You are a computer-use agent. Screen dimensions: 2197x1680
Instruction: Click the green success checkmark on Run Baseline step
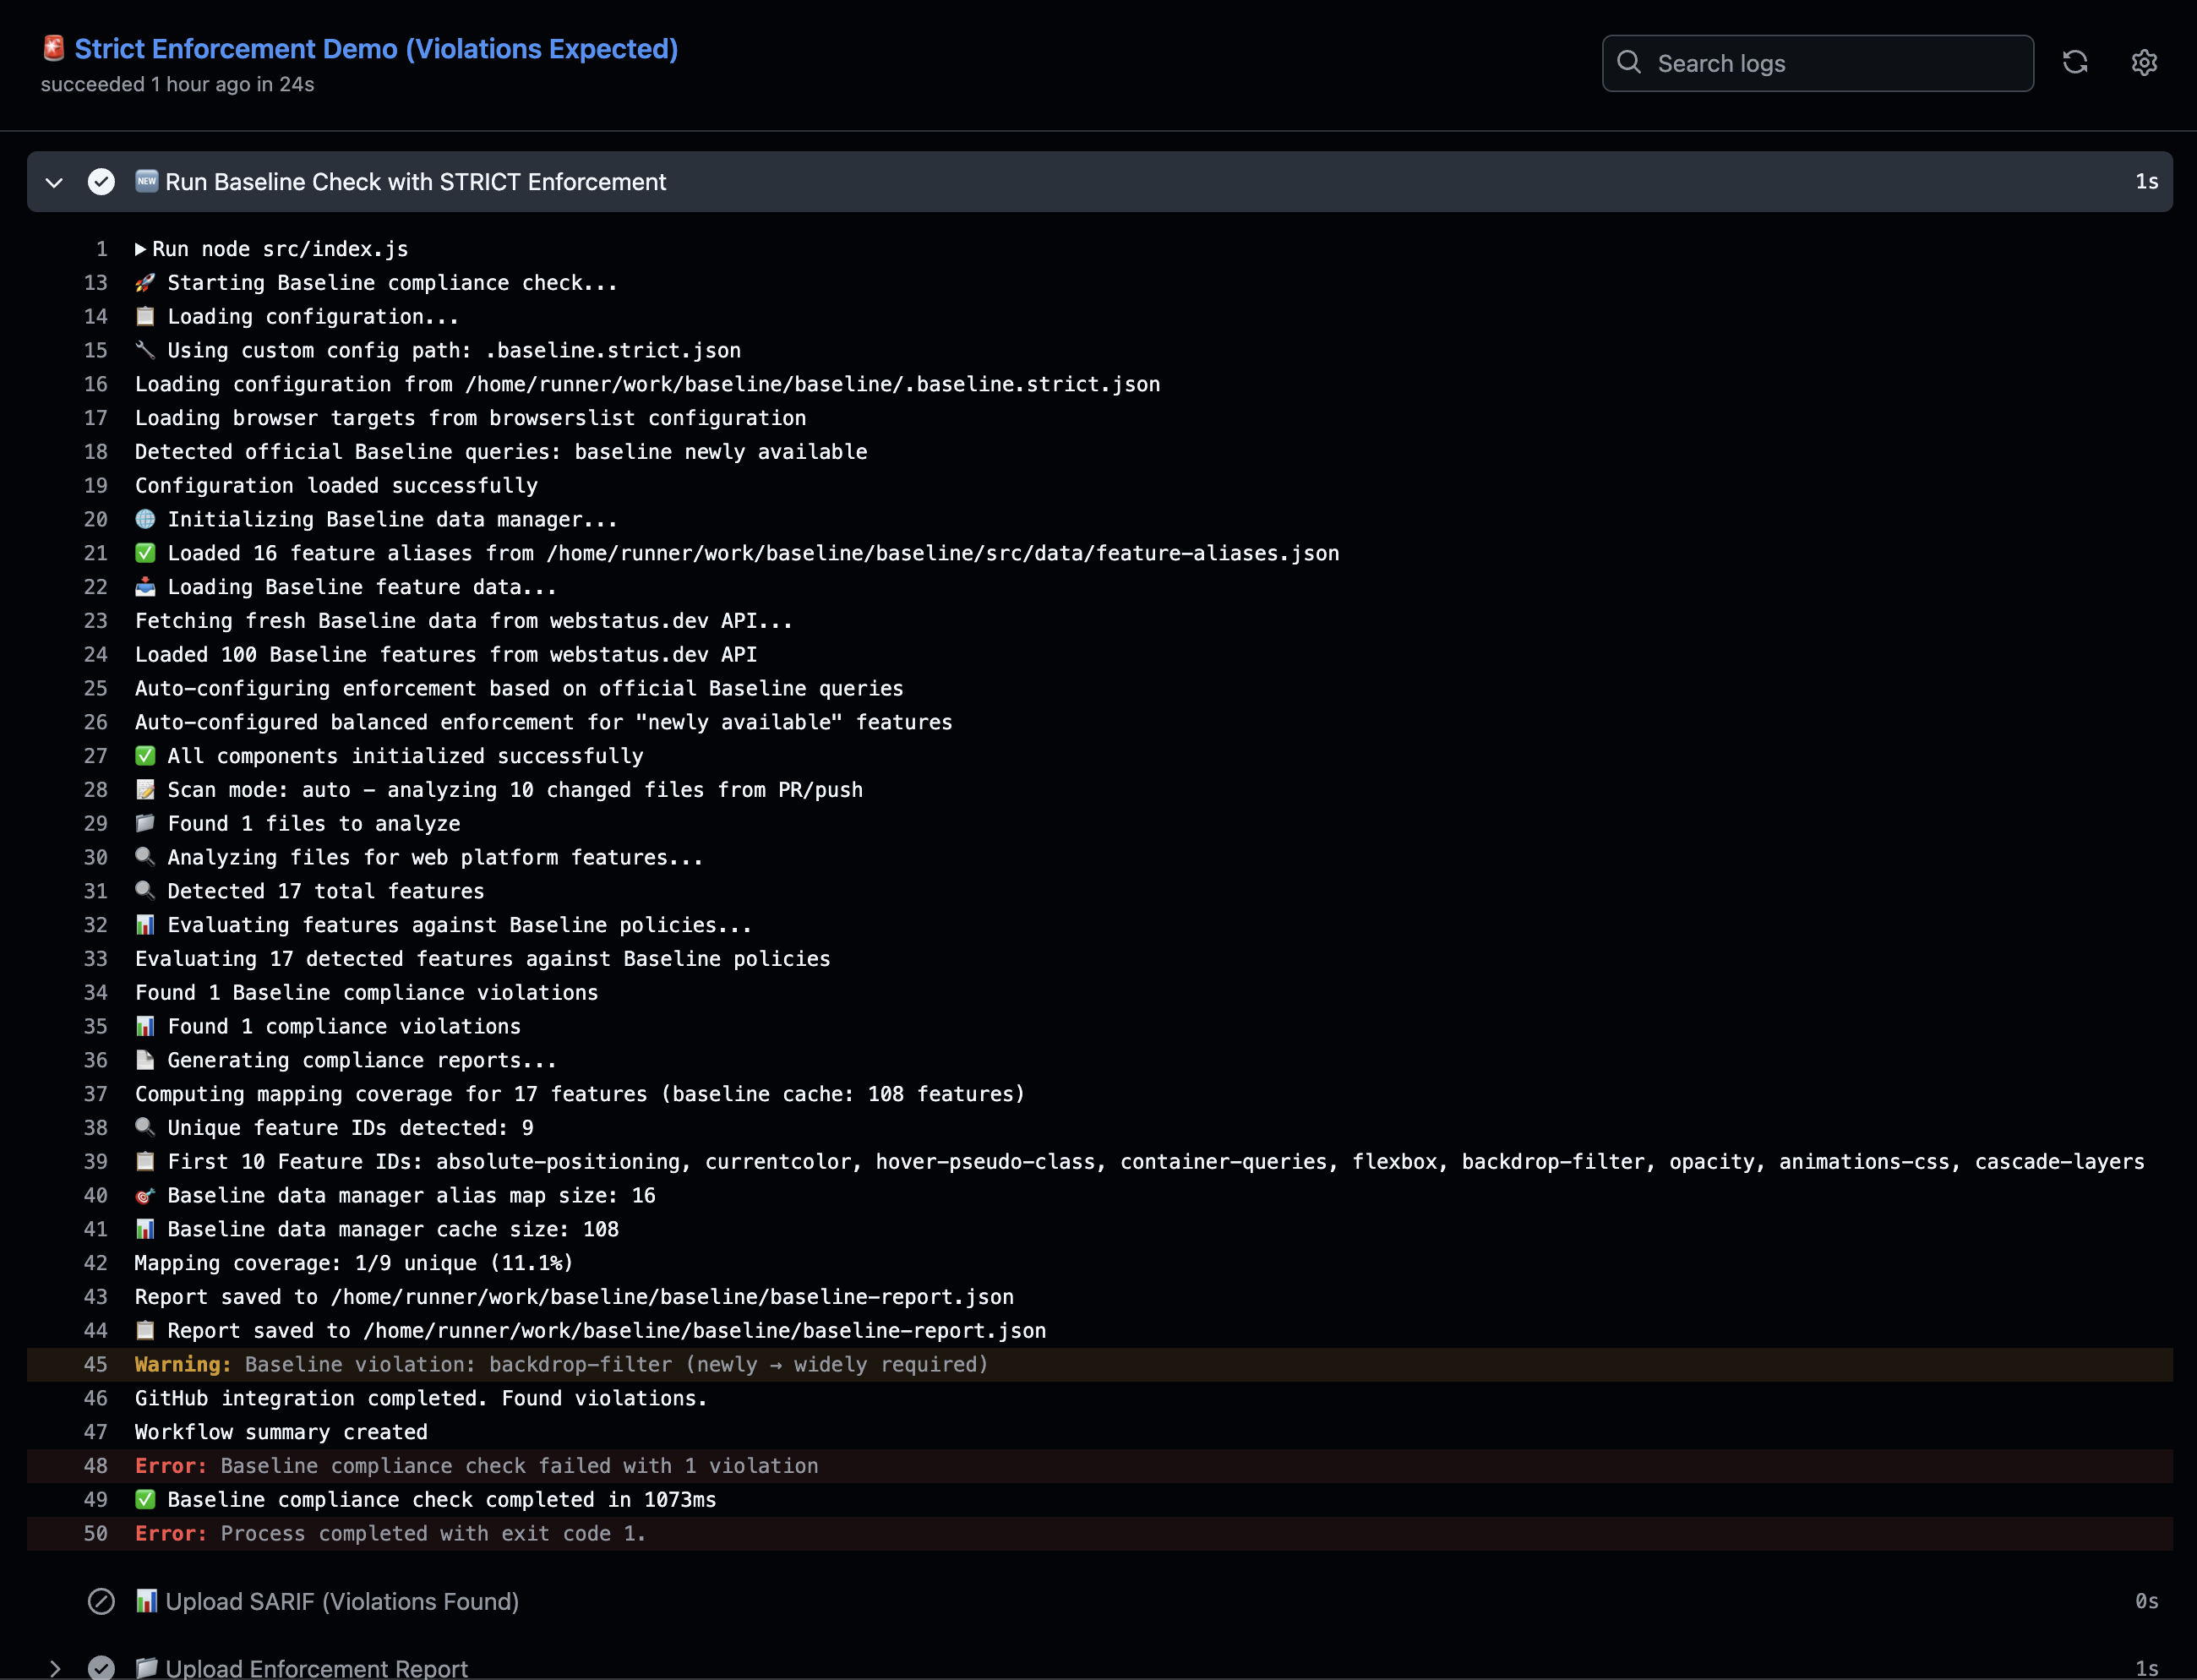[x=101, y=182]
